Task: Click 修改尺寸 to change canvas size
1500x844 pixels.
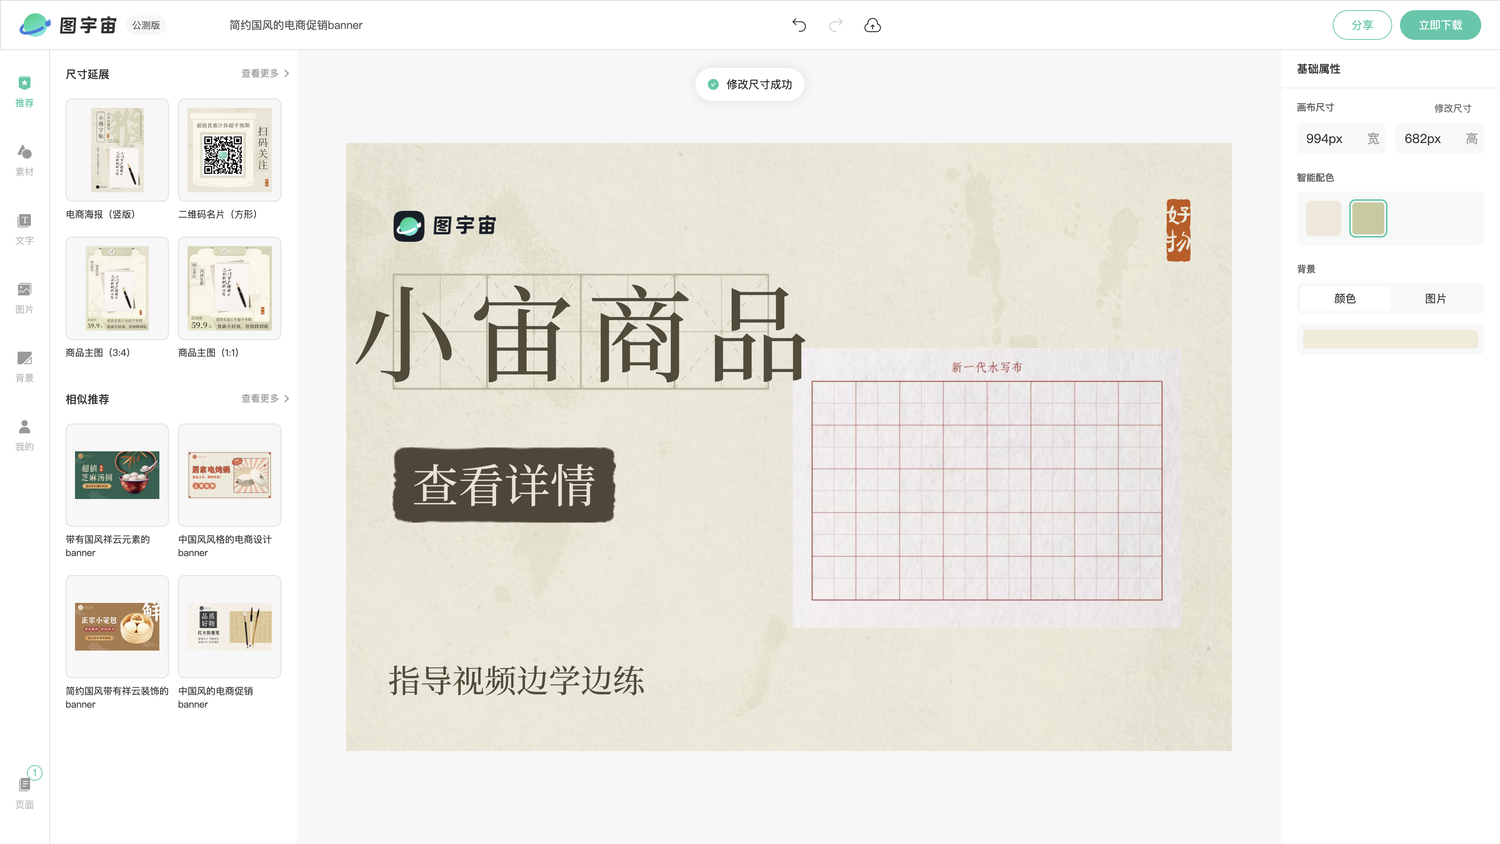Action: [1452, 108]
